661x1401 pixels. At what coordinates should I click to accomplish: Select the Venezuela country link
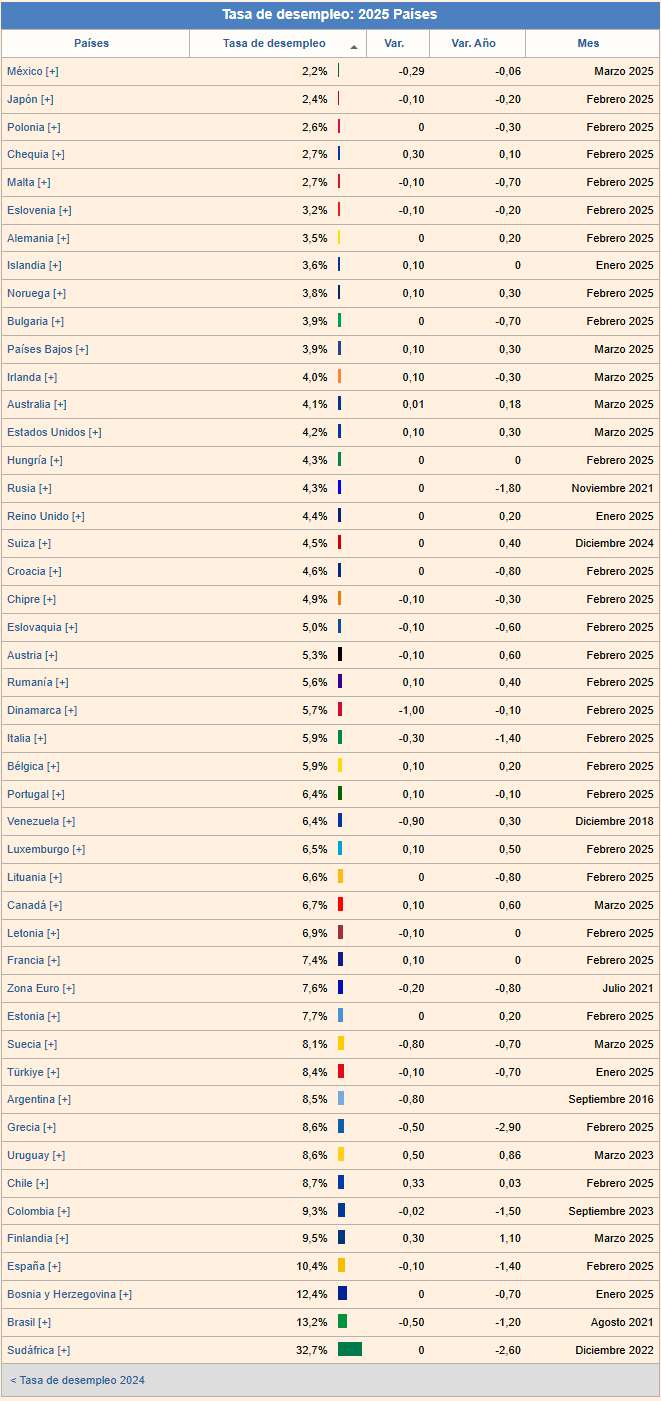pos(33,821)
